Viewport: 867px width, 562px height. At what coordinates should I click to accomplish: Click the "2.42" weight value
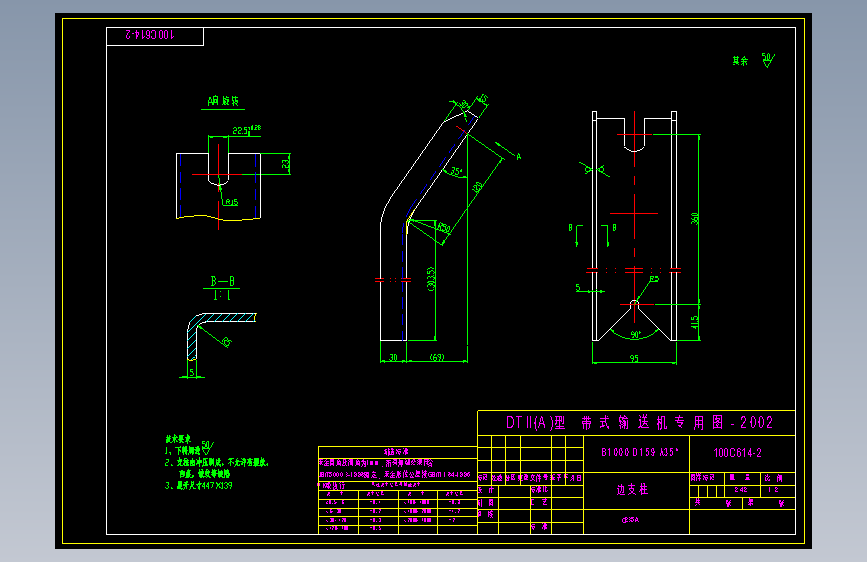(741, 490)
